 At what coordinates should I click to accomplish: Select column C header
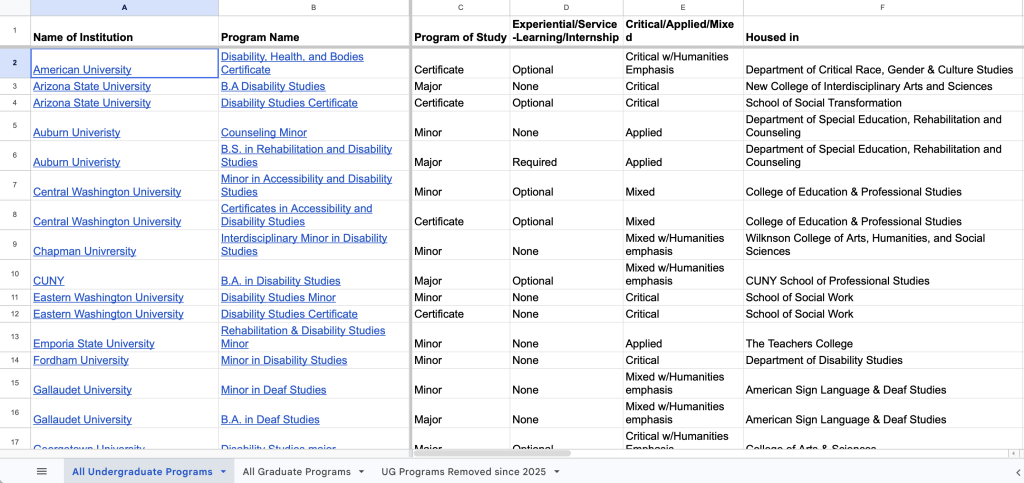coord(461,7)
